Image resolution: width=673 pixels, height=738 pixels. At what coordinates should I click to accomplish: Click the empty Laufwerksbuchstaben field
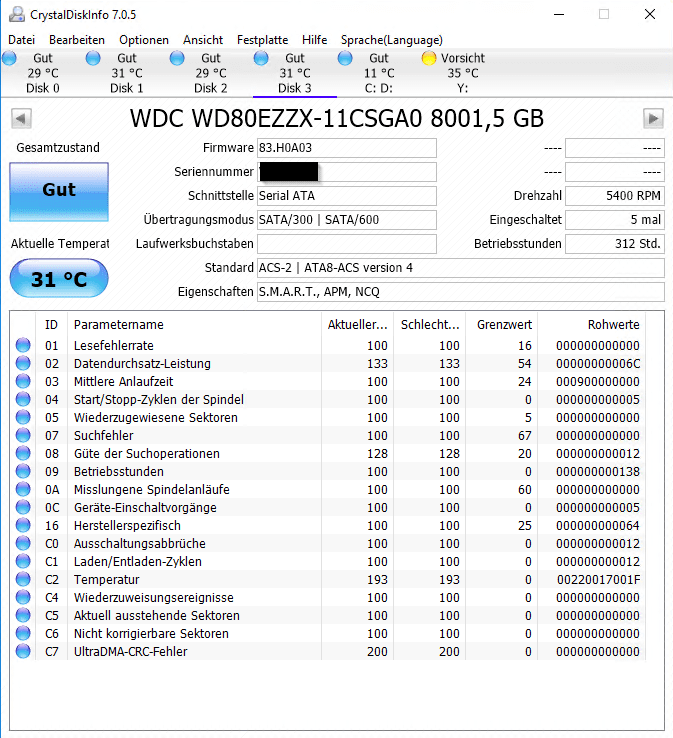(347, 244)
